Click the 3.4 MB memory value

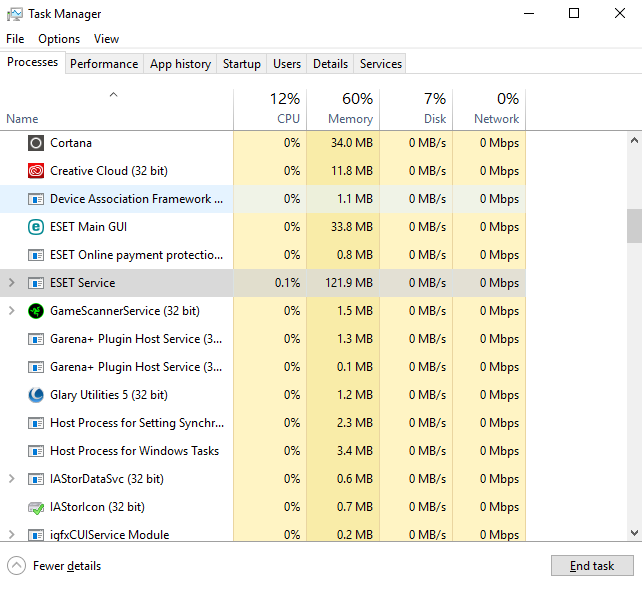355,451
